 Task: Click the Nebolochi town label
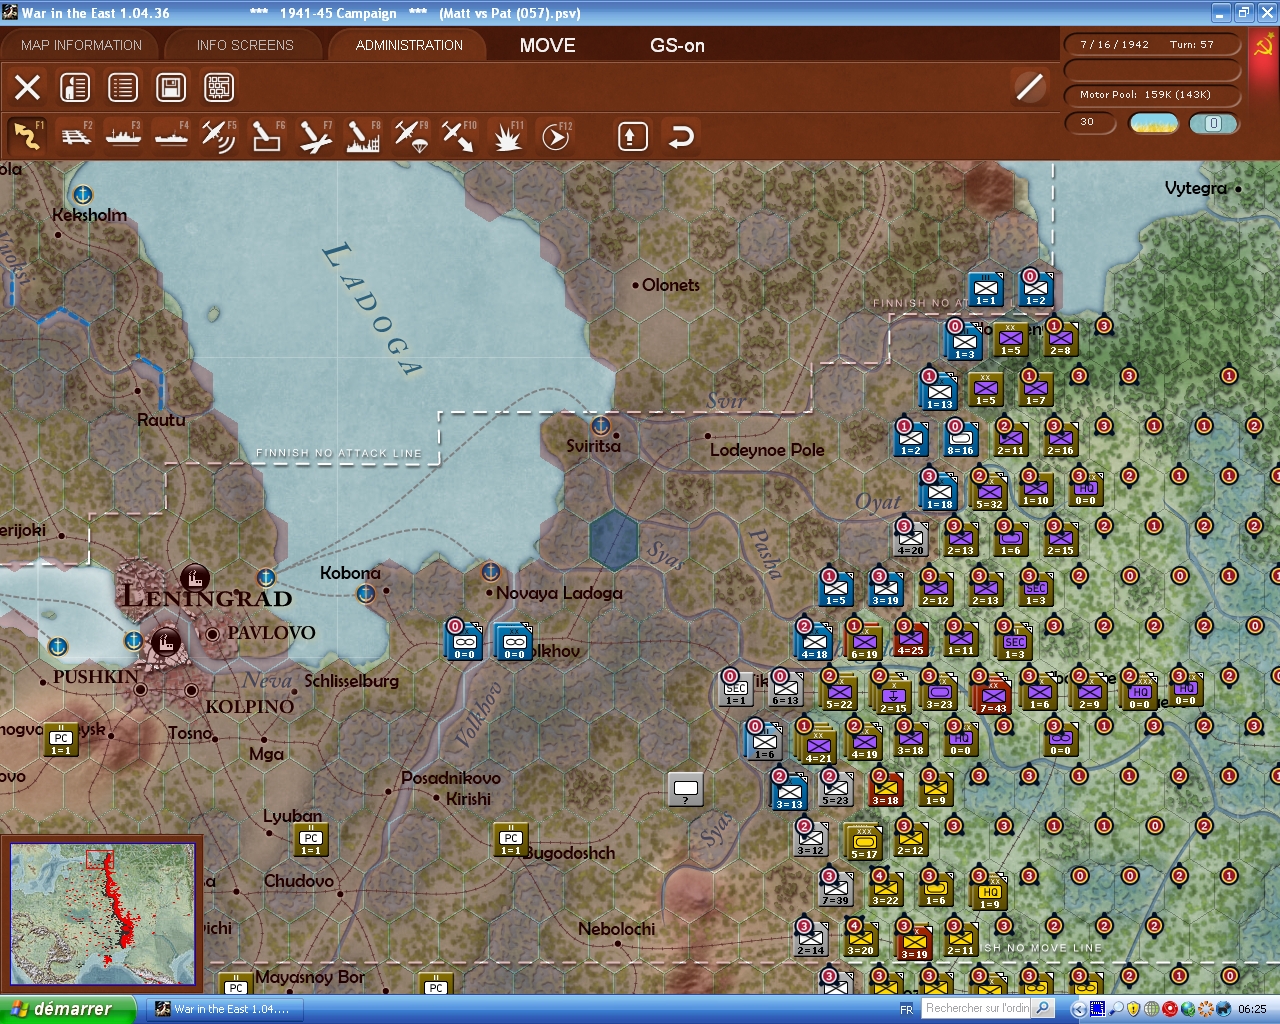617,929
